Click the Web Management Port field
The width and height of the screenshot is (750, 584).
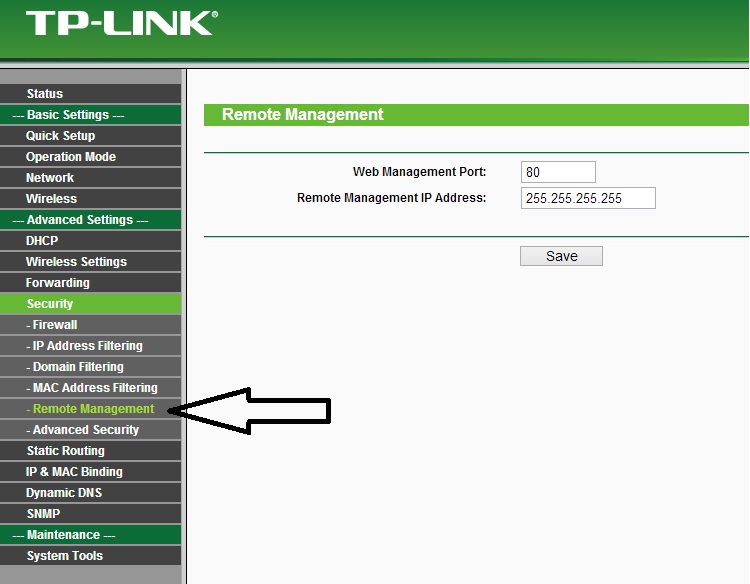[558, 172]
